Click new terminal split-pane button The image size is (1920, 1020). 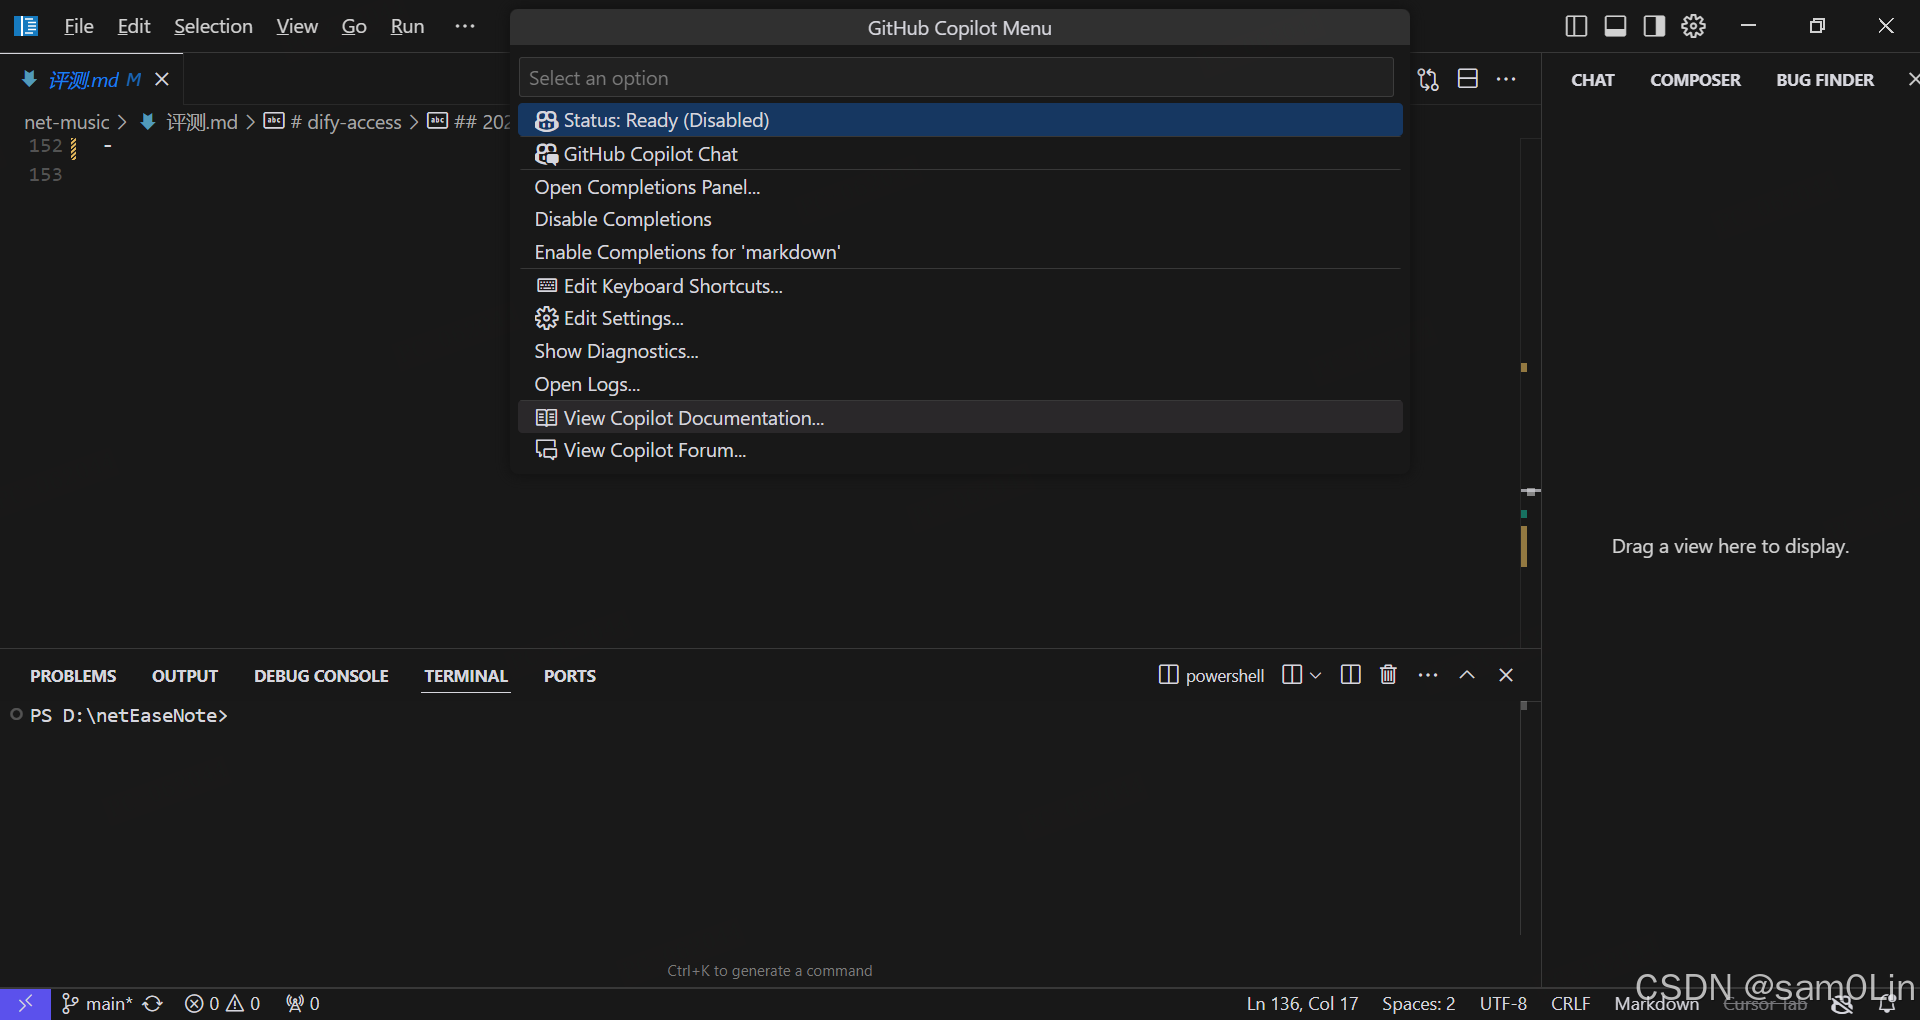pos(1292,675)
